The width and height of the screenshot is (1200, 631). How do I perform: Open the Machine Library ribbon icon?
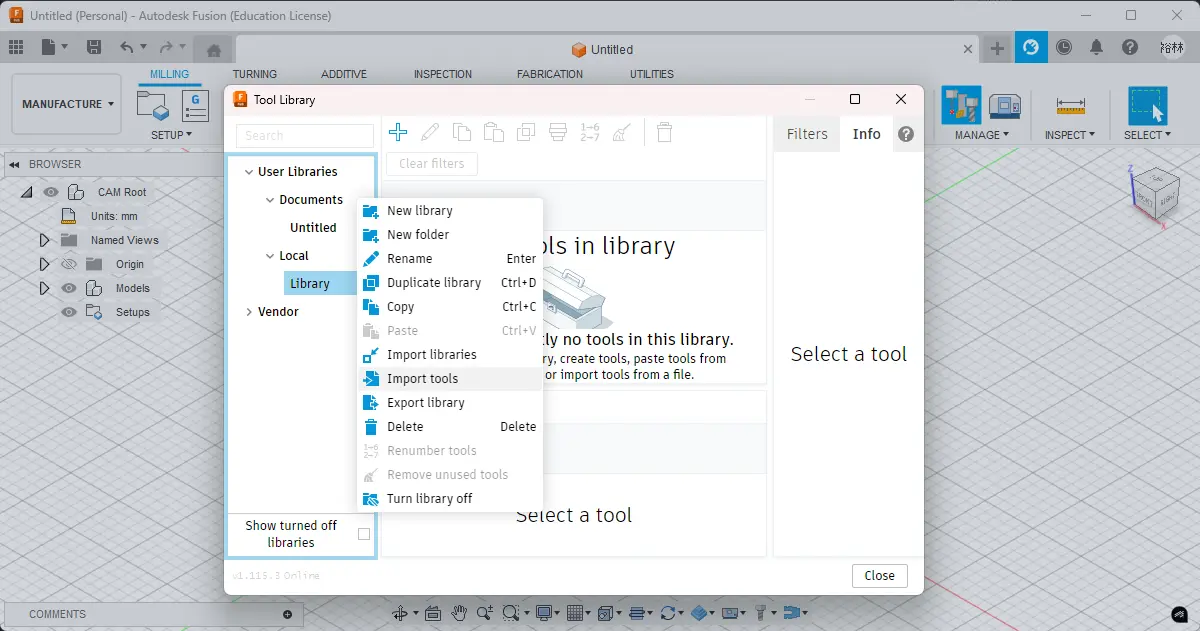click(x=1004, y=105)
